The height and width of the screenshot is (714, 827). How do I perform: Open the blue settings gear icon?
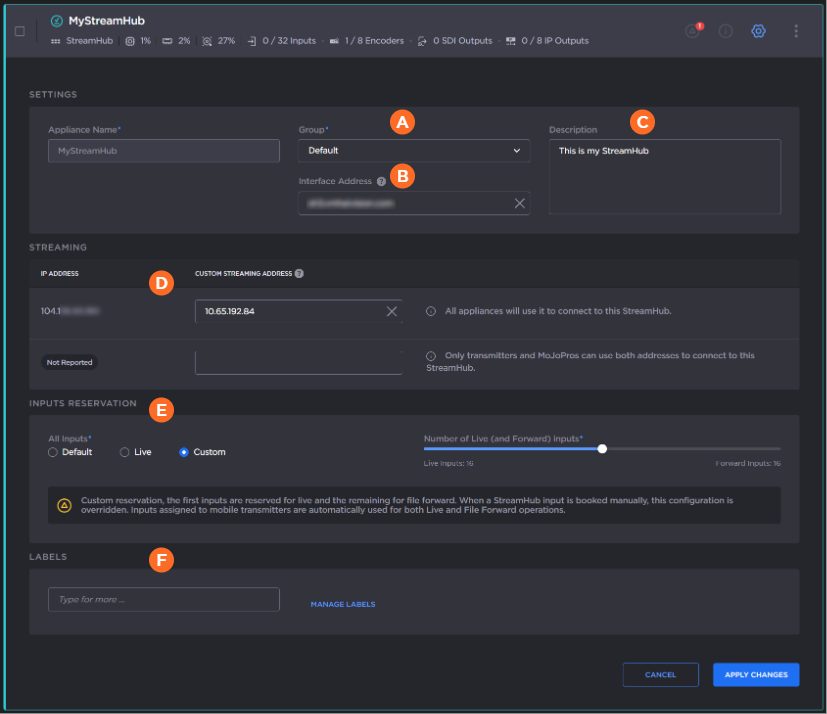758,31
